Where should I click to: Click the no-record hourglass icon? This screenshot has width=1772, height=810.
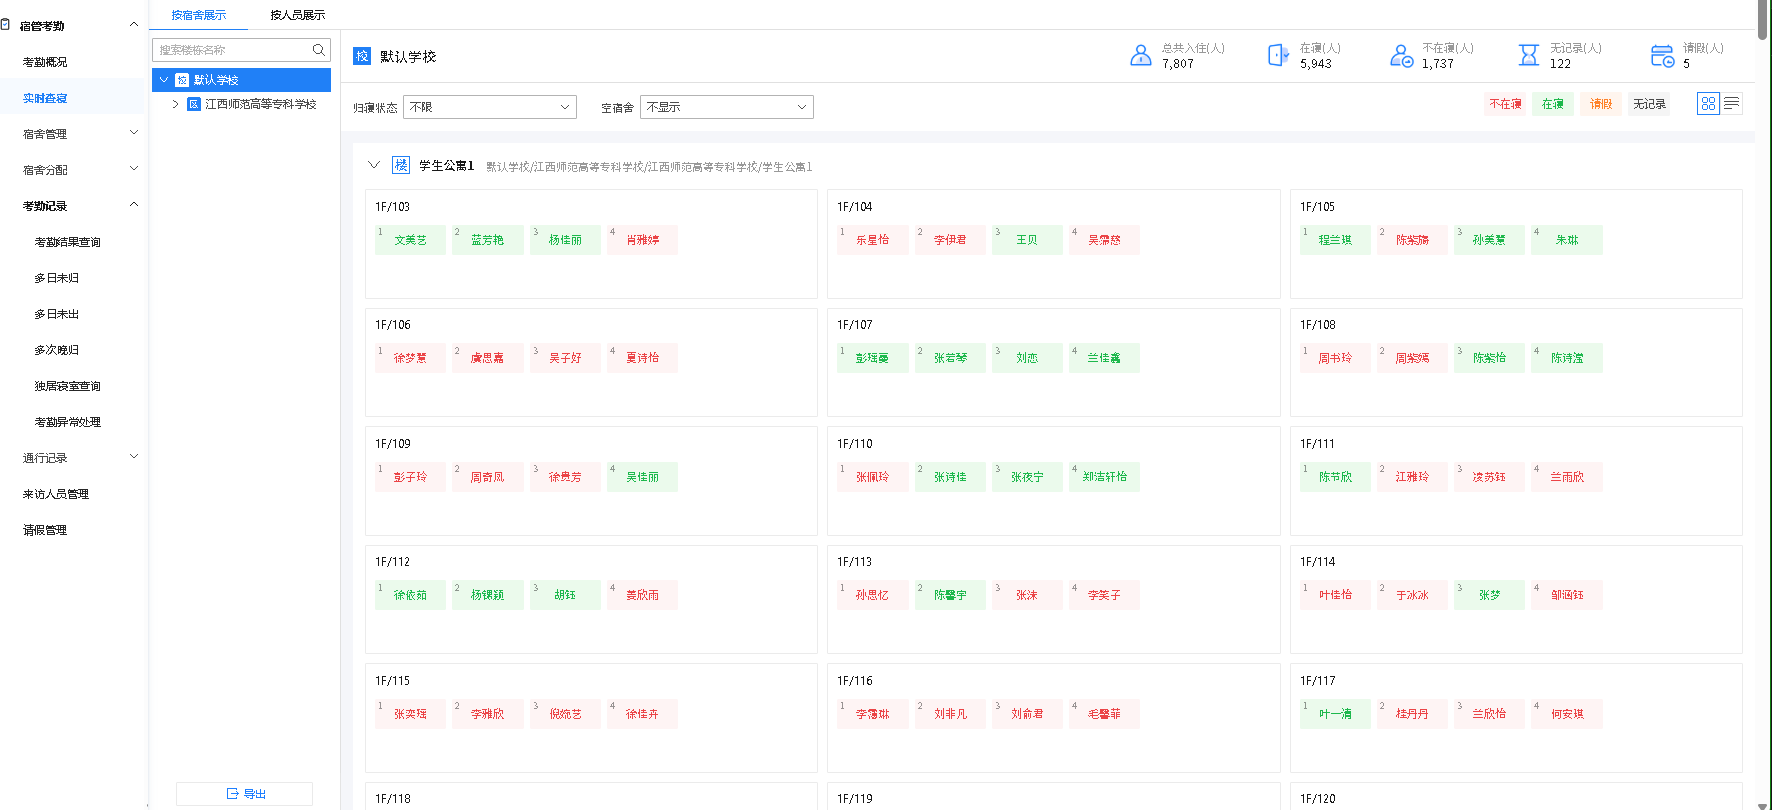(1528, 56)
